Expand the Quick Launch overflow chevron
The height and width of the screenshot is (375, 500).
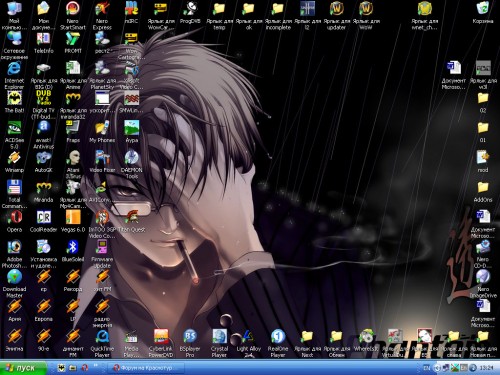click(96, 366)
